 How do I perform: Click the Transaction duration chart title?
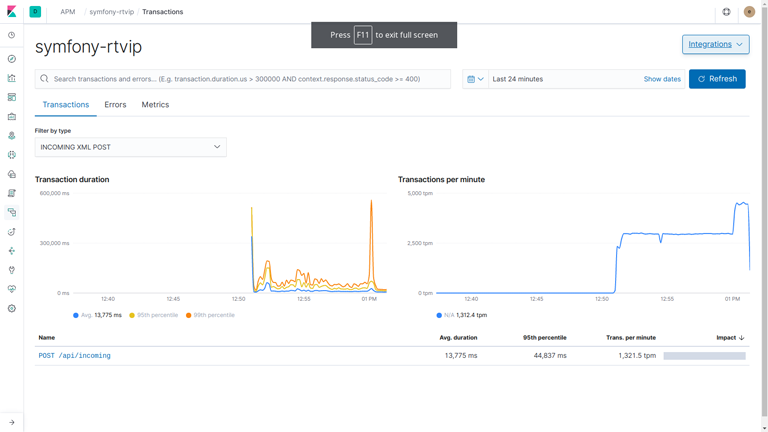pyautogui.click(x=72, y=179)
